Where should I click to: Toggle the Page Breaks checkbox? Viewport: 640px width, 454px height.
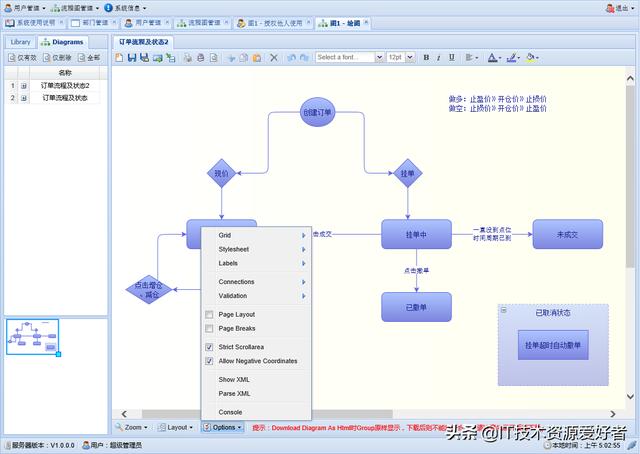click(x=209, y=328)
